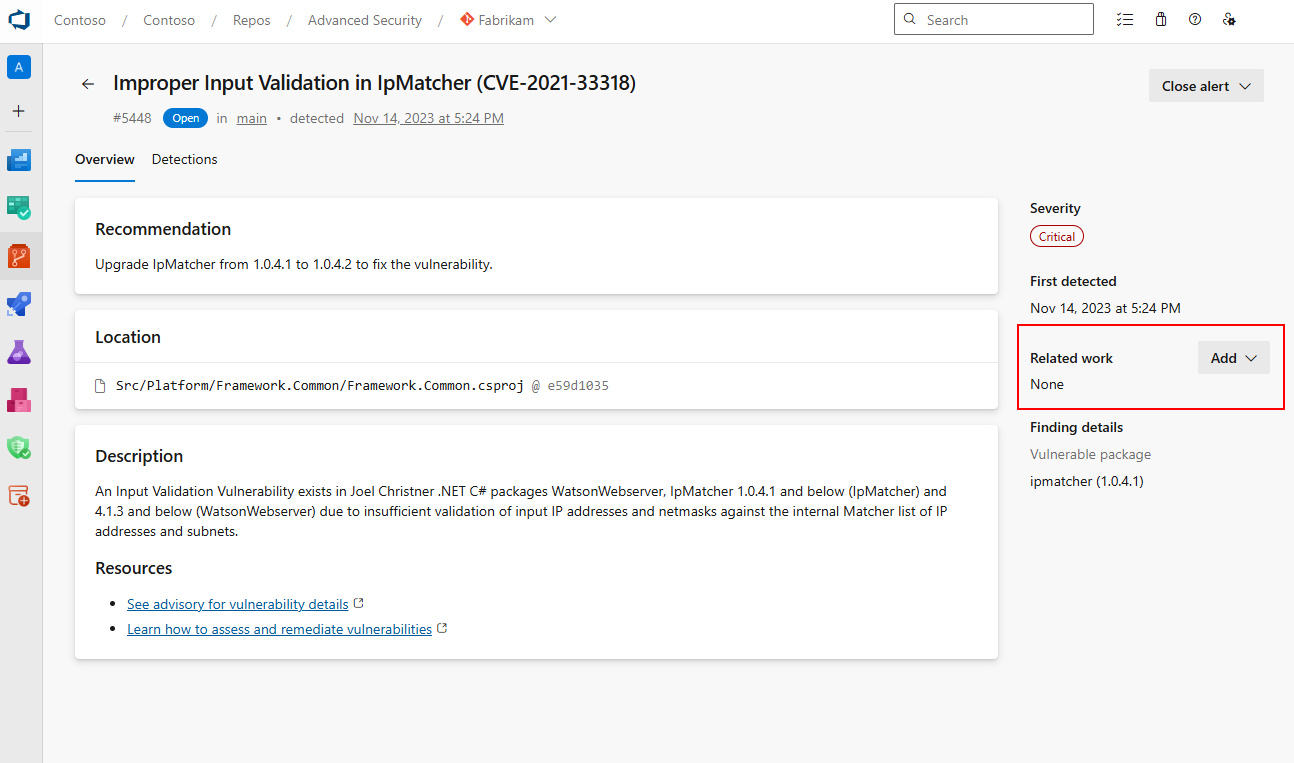Viewport: 1294px width, 763px height.
Task: Switch to the Detections tab
Action: coord(184,159)
